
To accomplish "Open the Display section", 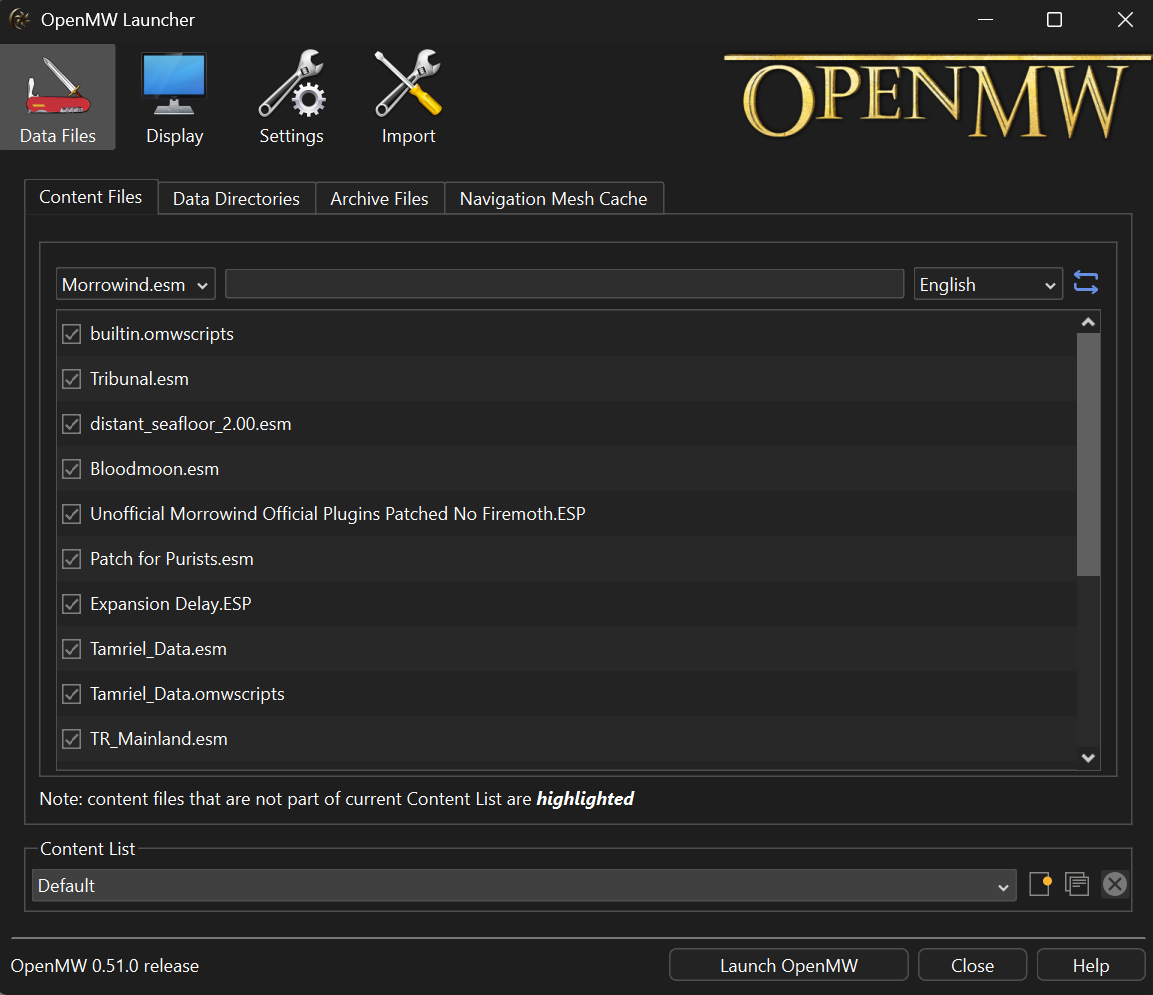I will coord(174,97).
